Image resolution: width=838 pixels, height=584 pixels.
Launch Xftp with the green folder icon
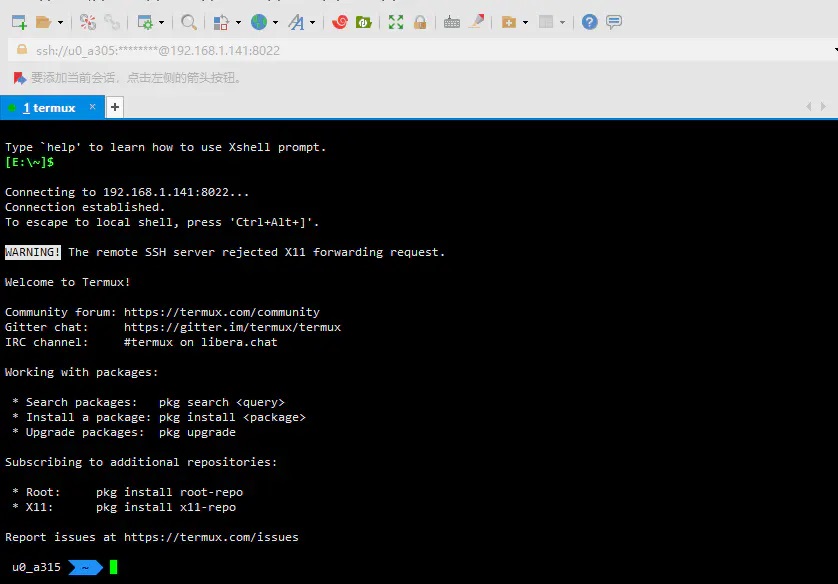[x=364, y=22]
